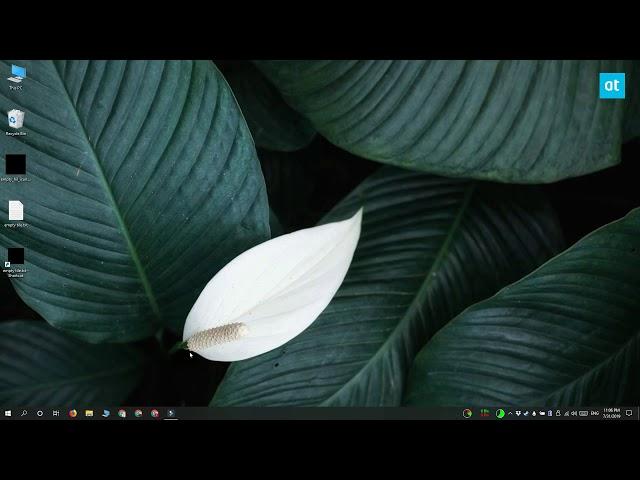Image resolution: width=640 pixels, height=480 pixels.
Task: Select the white empty file text document
Action: coord(16,213)
